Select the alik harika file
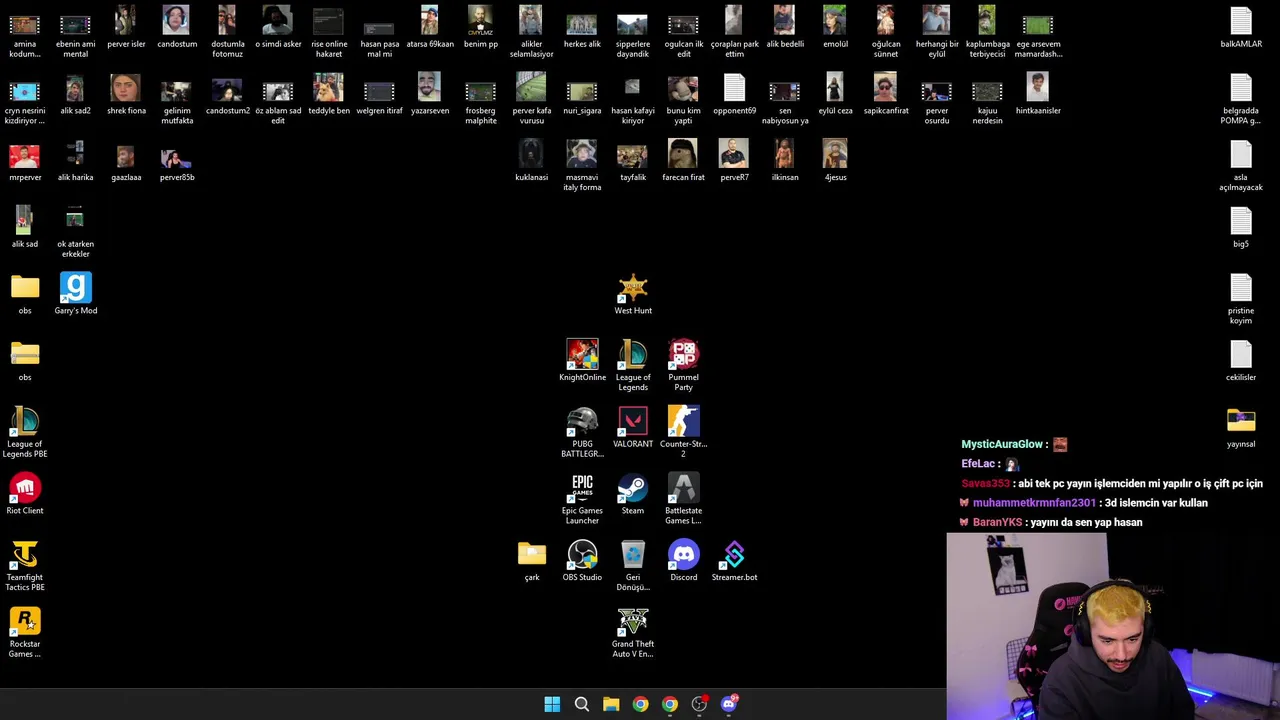 [x=76, y=161]
